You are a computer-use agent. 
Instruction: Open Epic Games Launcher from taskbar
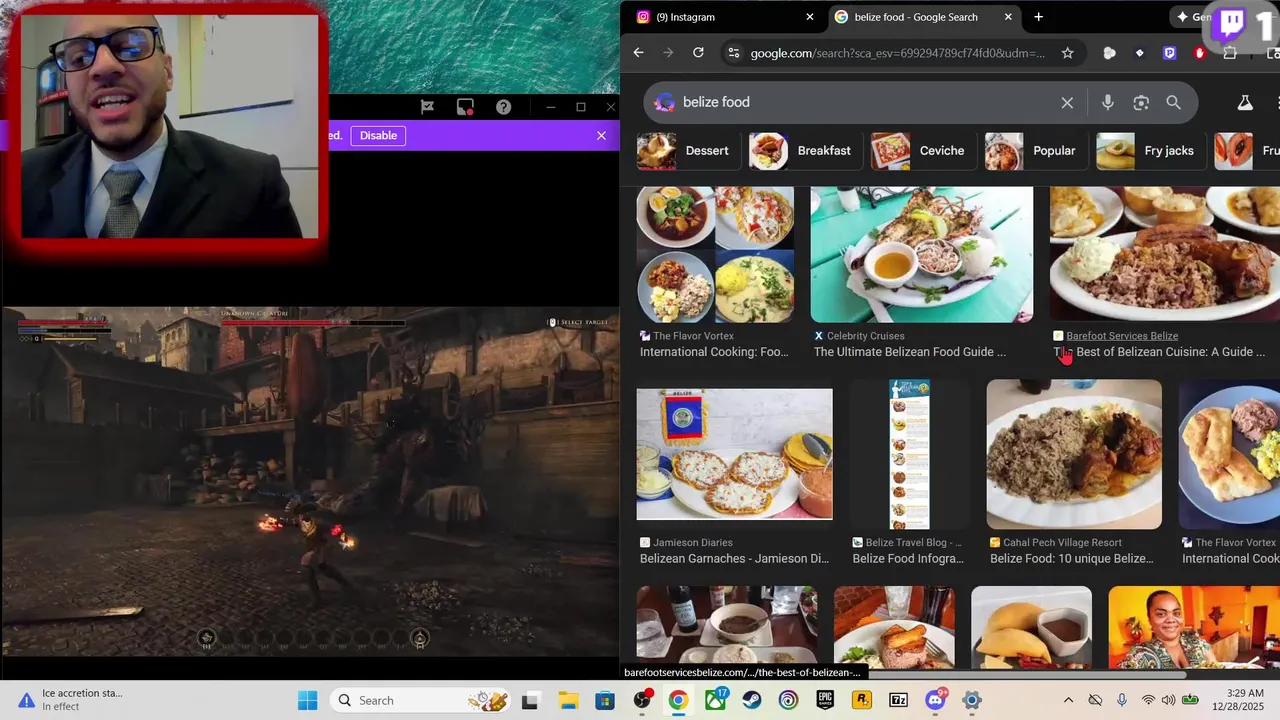click(x=825, y=700)
